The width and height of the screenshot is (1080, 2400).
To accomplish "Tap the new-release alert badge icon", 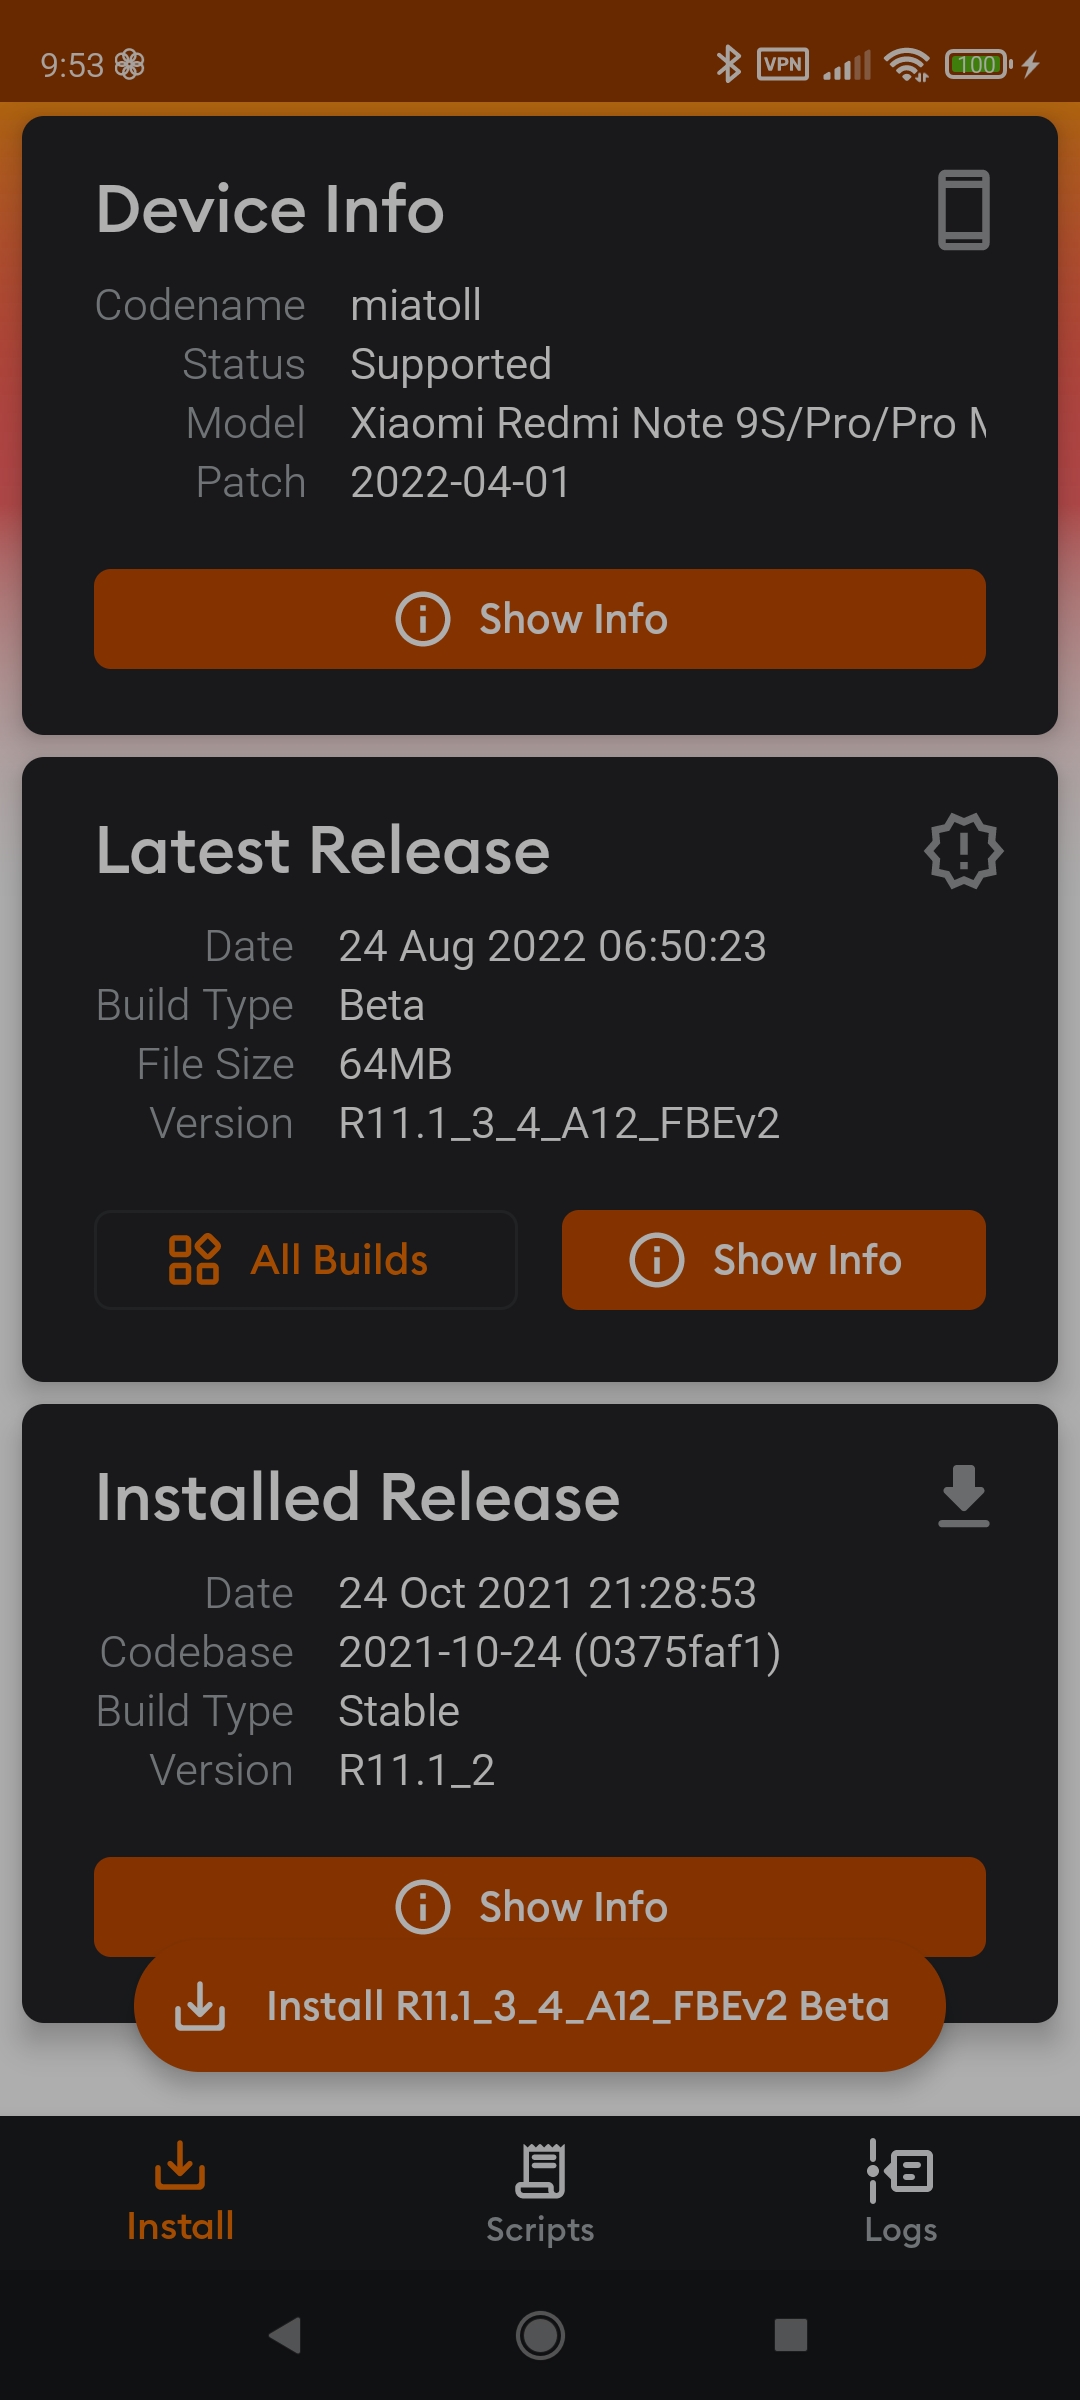I will click(x=963, y=851).
